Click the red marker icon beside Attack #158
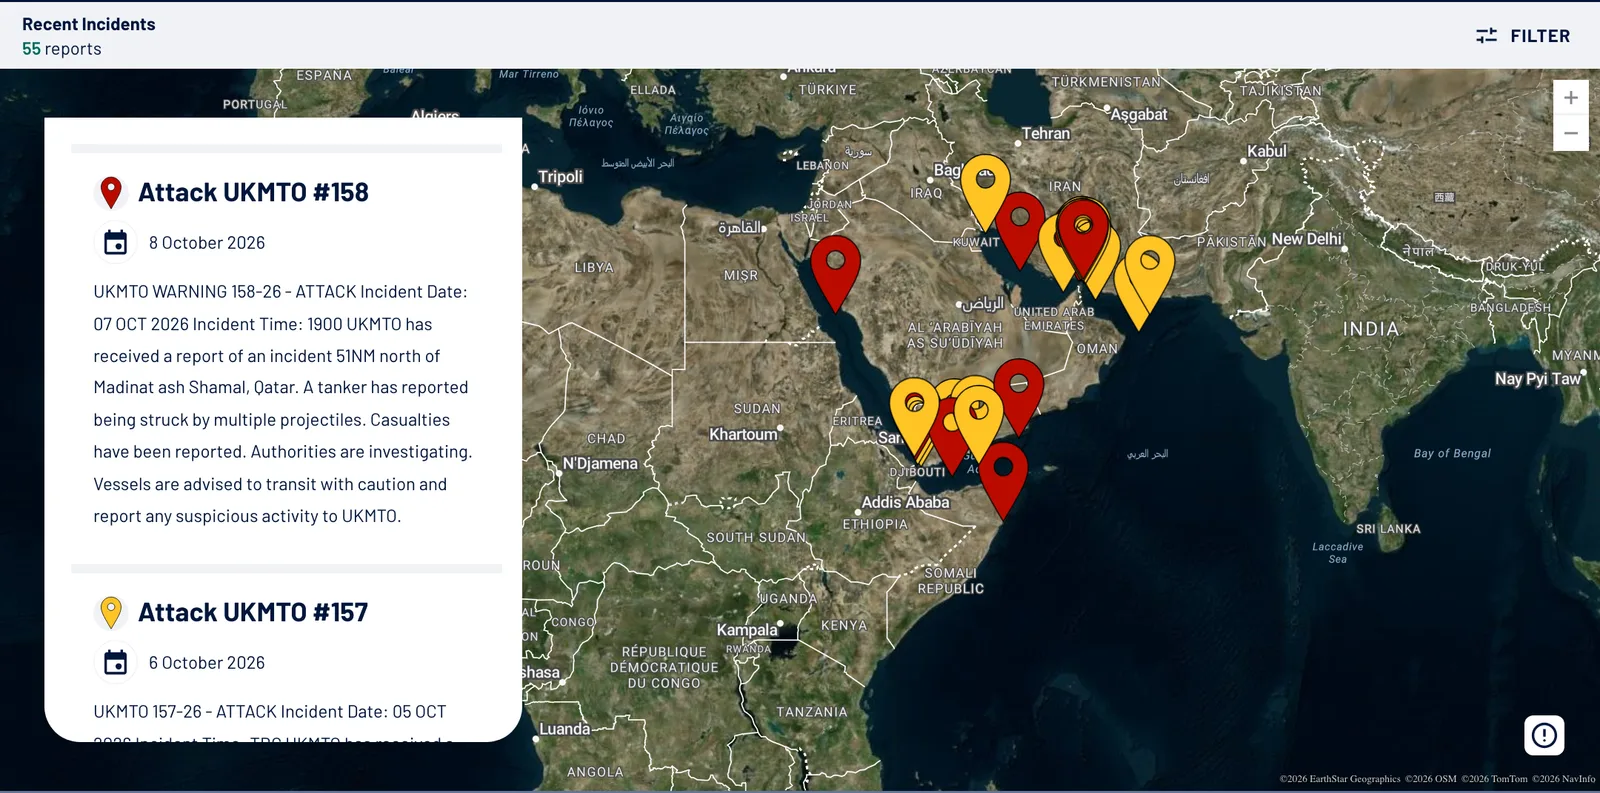The image size is (1600, 793). [x=111, y=192]
